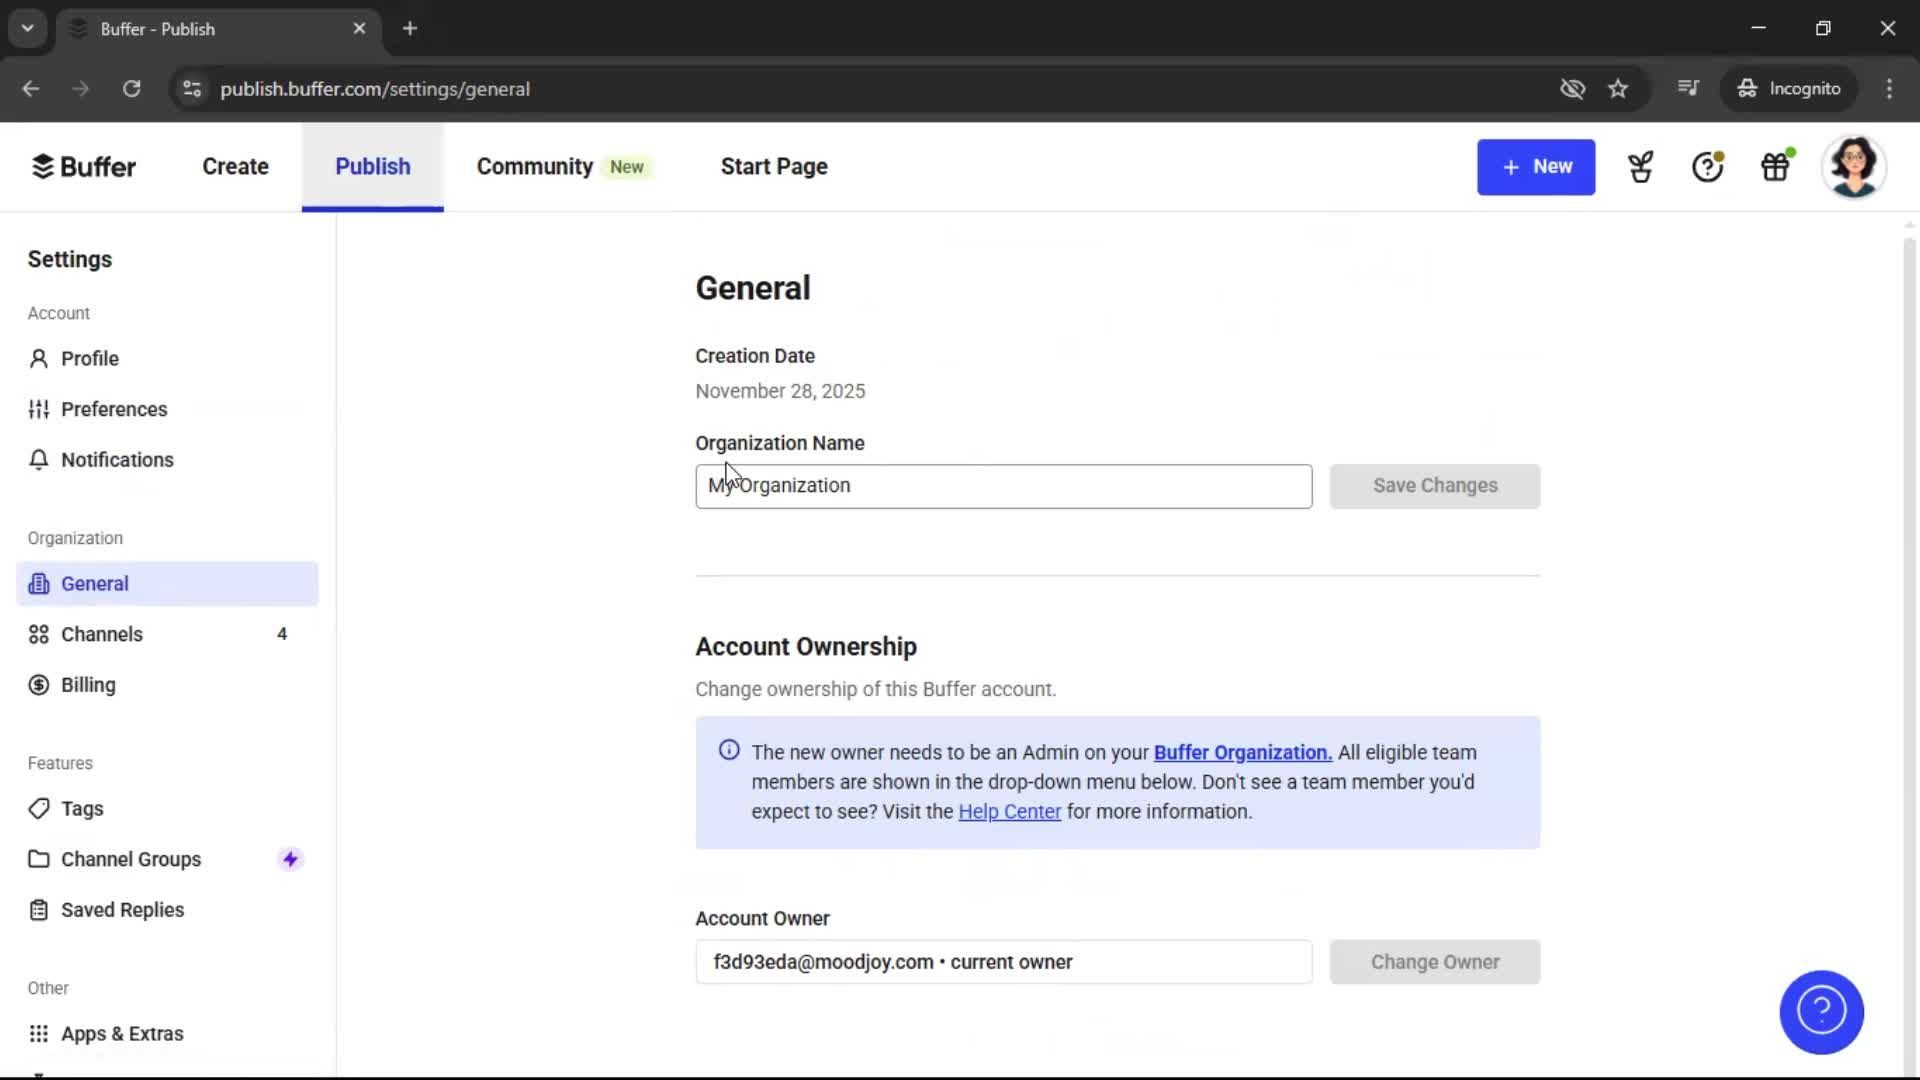Click the Buffer Organization link
Viewport: 1920px width, 1080px height.
(1241, 751)
